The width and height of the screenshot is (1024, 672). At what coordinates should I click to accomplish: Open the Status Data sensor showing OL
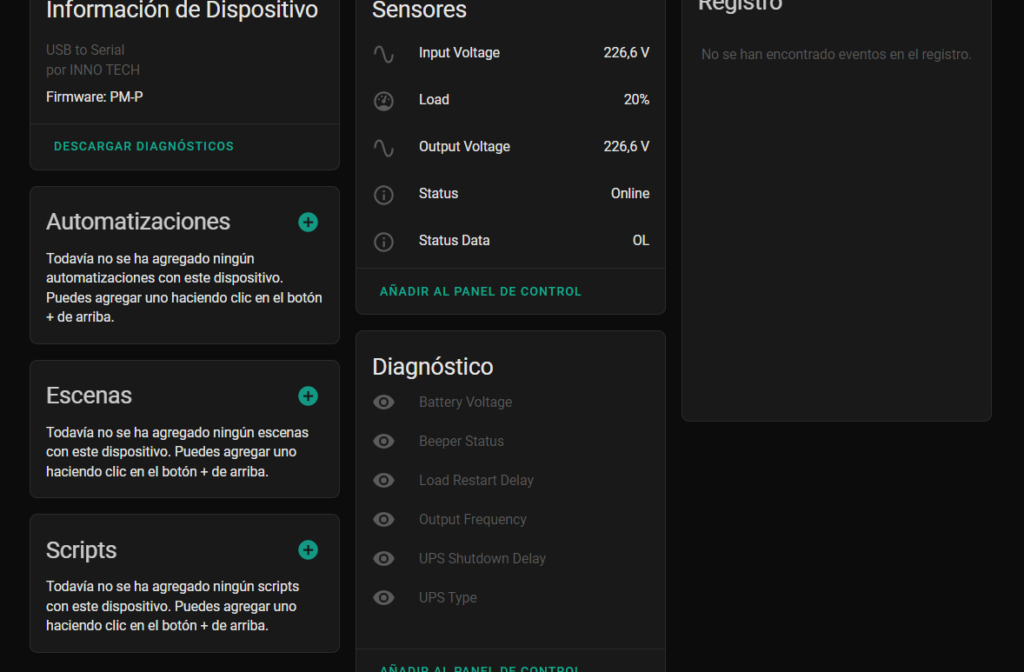(x=510, y=241)
